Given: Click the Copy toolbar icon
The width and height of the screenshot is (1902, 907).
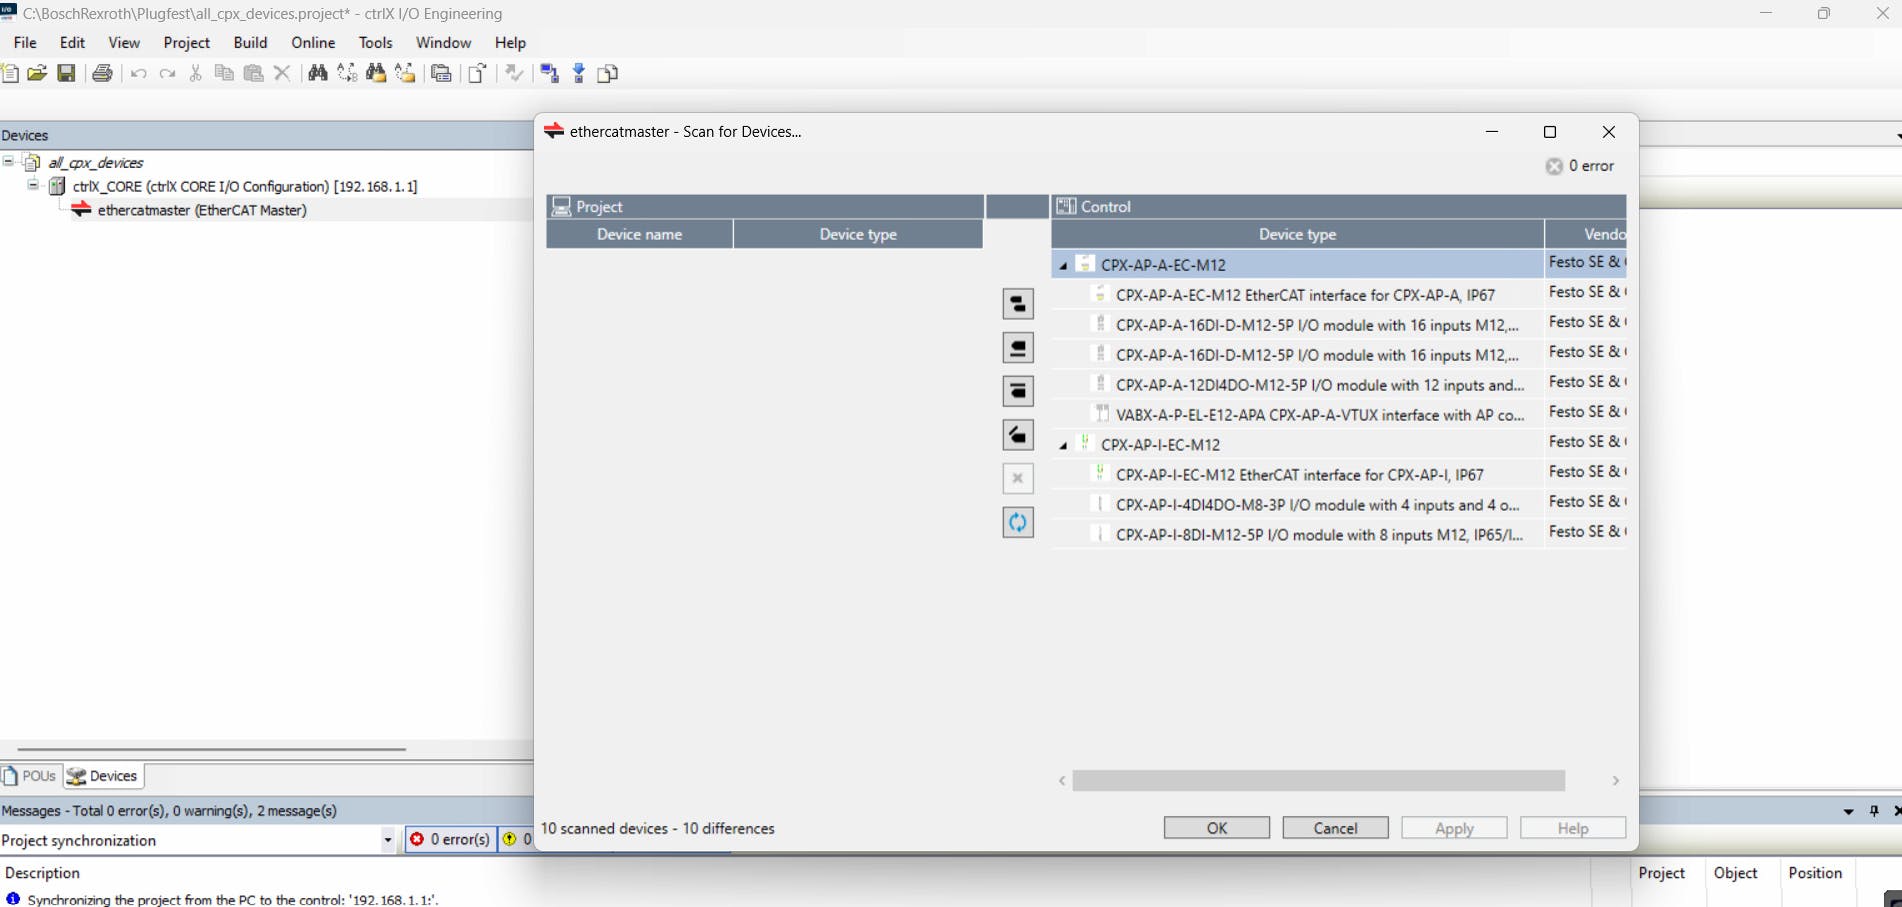Looking at the screenshot, I should click(x=225, y=73).
